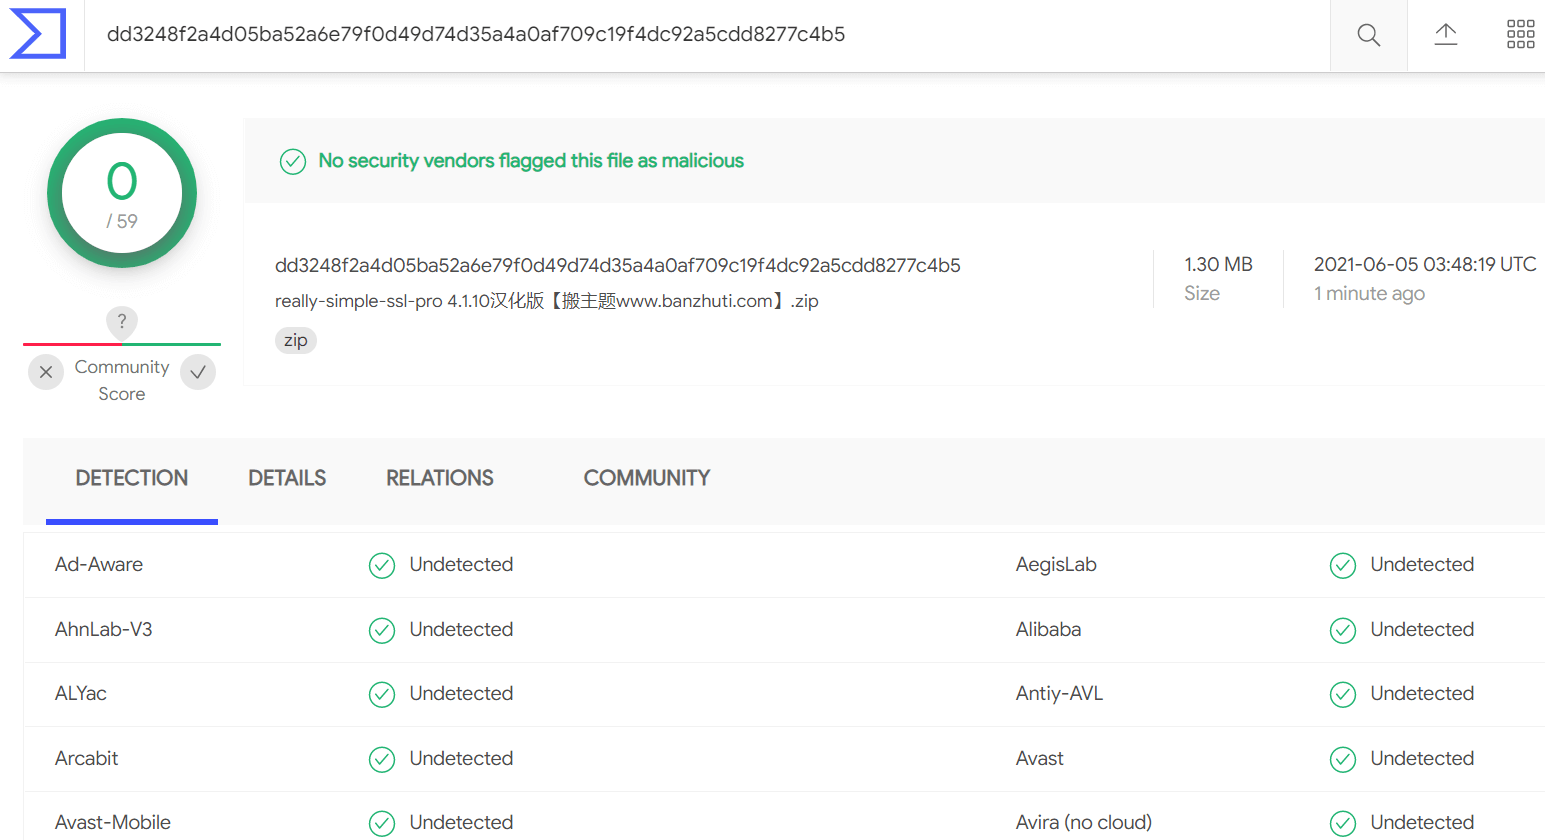
Task: Select the DETECTION tab
Action: coord(132,478)
